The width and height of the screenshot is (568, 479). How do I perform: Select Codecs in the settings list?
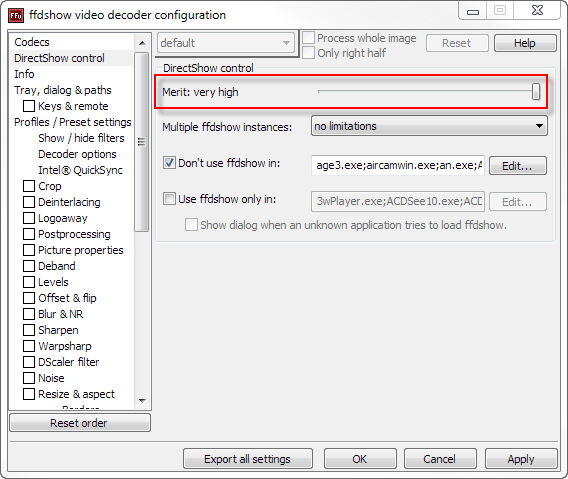pos(32,42)
